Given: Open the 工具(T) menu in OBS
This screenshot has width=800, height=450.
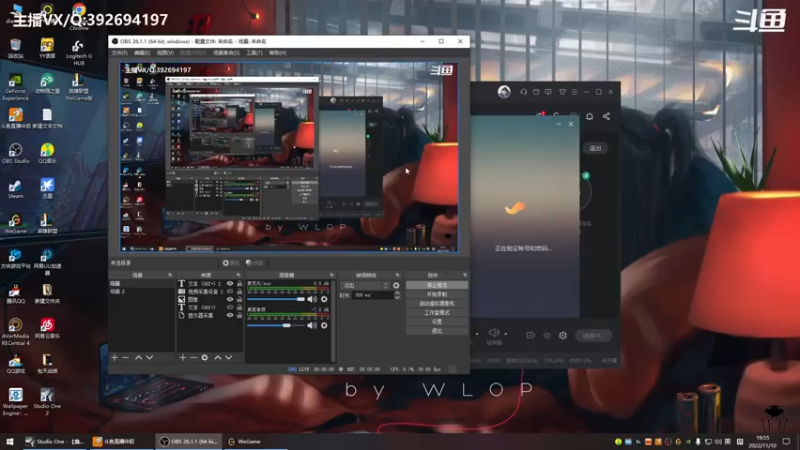Looking at the screenshot, I should click(254, 53).
